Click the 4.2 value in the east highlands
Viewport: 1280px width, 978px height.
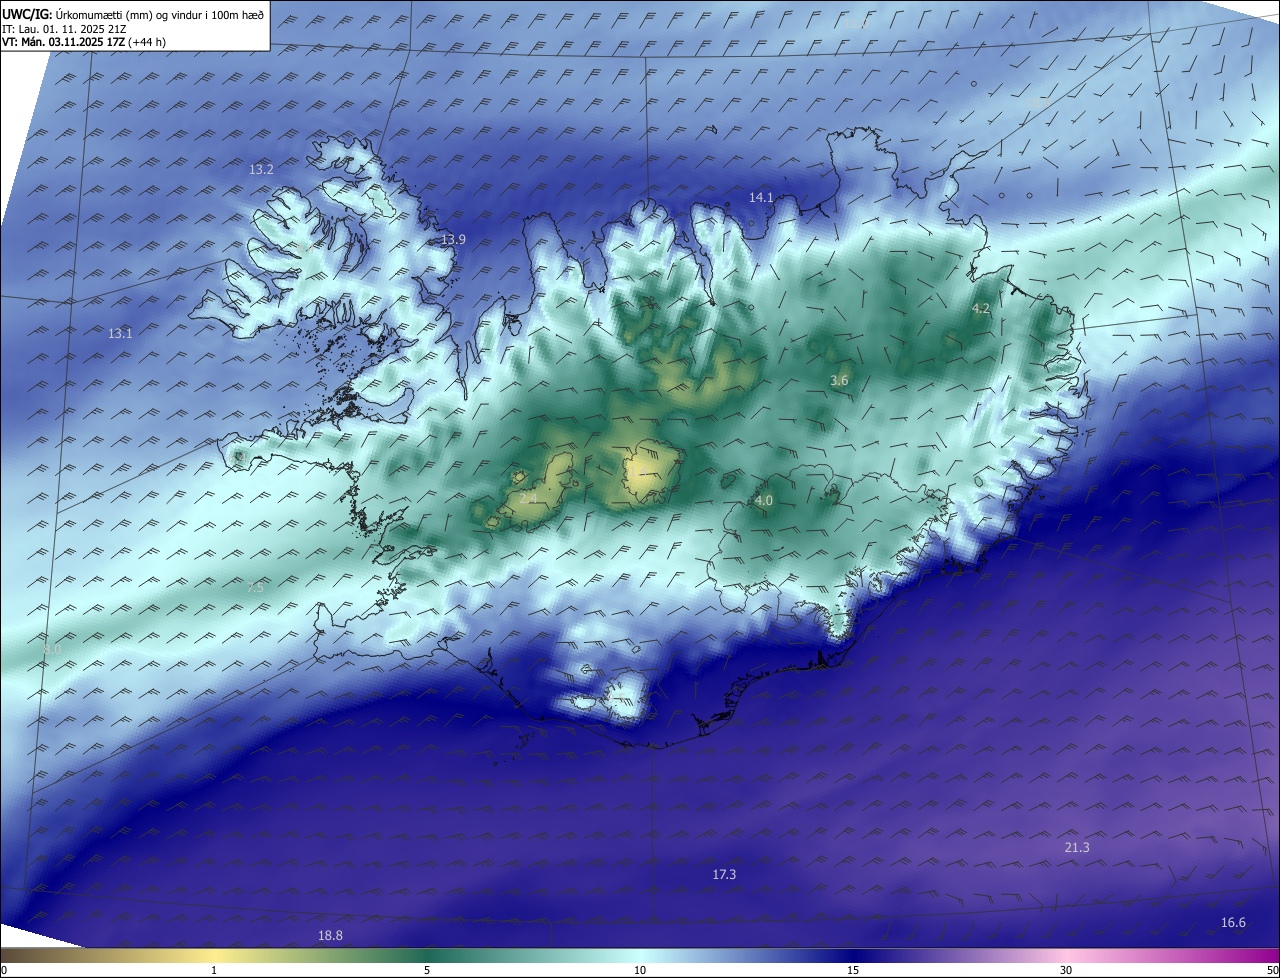pyautogui.click(x=981, y=309)
